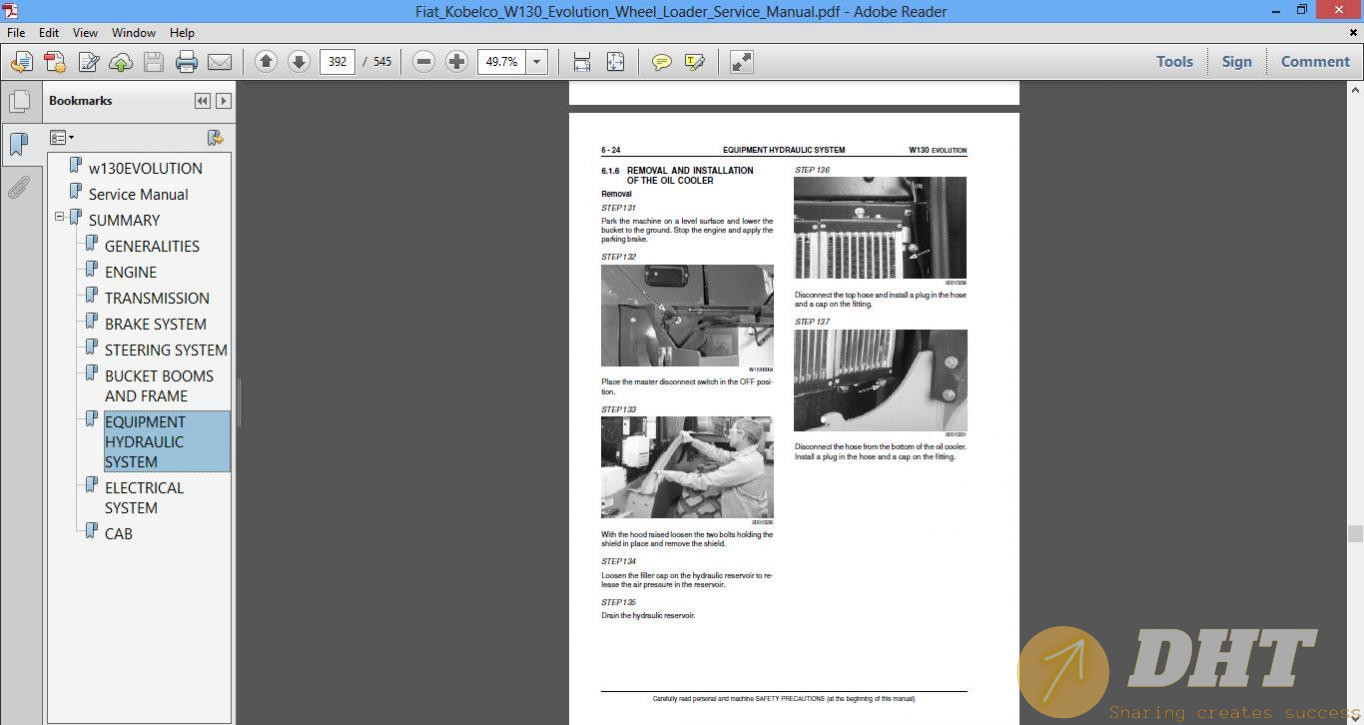The image size is (1364, 725).
Task: Click the STEP 137 bottom hose photo
Action: pyautogui.click(x=880, y=380)
